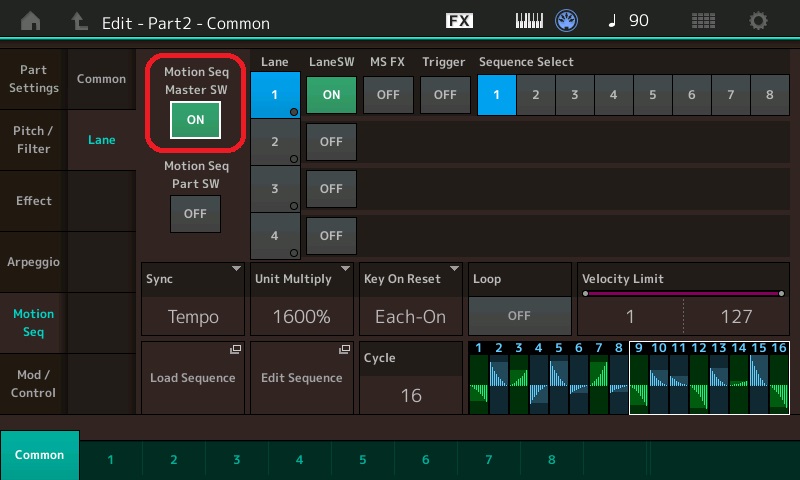Open the Key On Reset dropdown
This screenshot has width=800, height=480.
point(410,299)
